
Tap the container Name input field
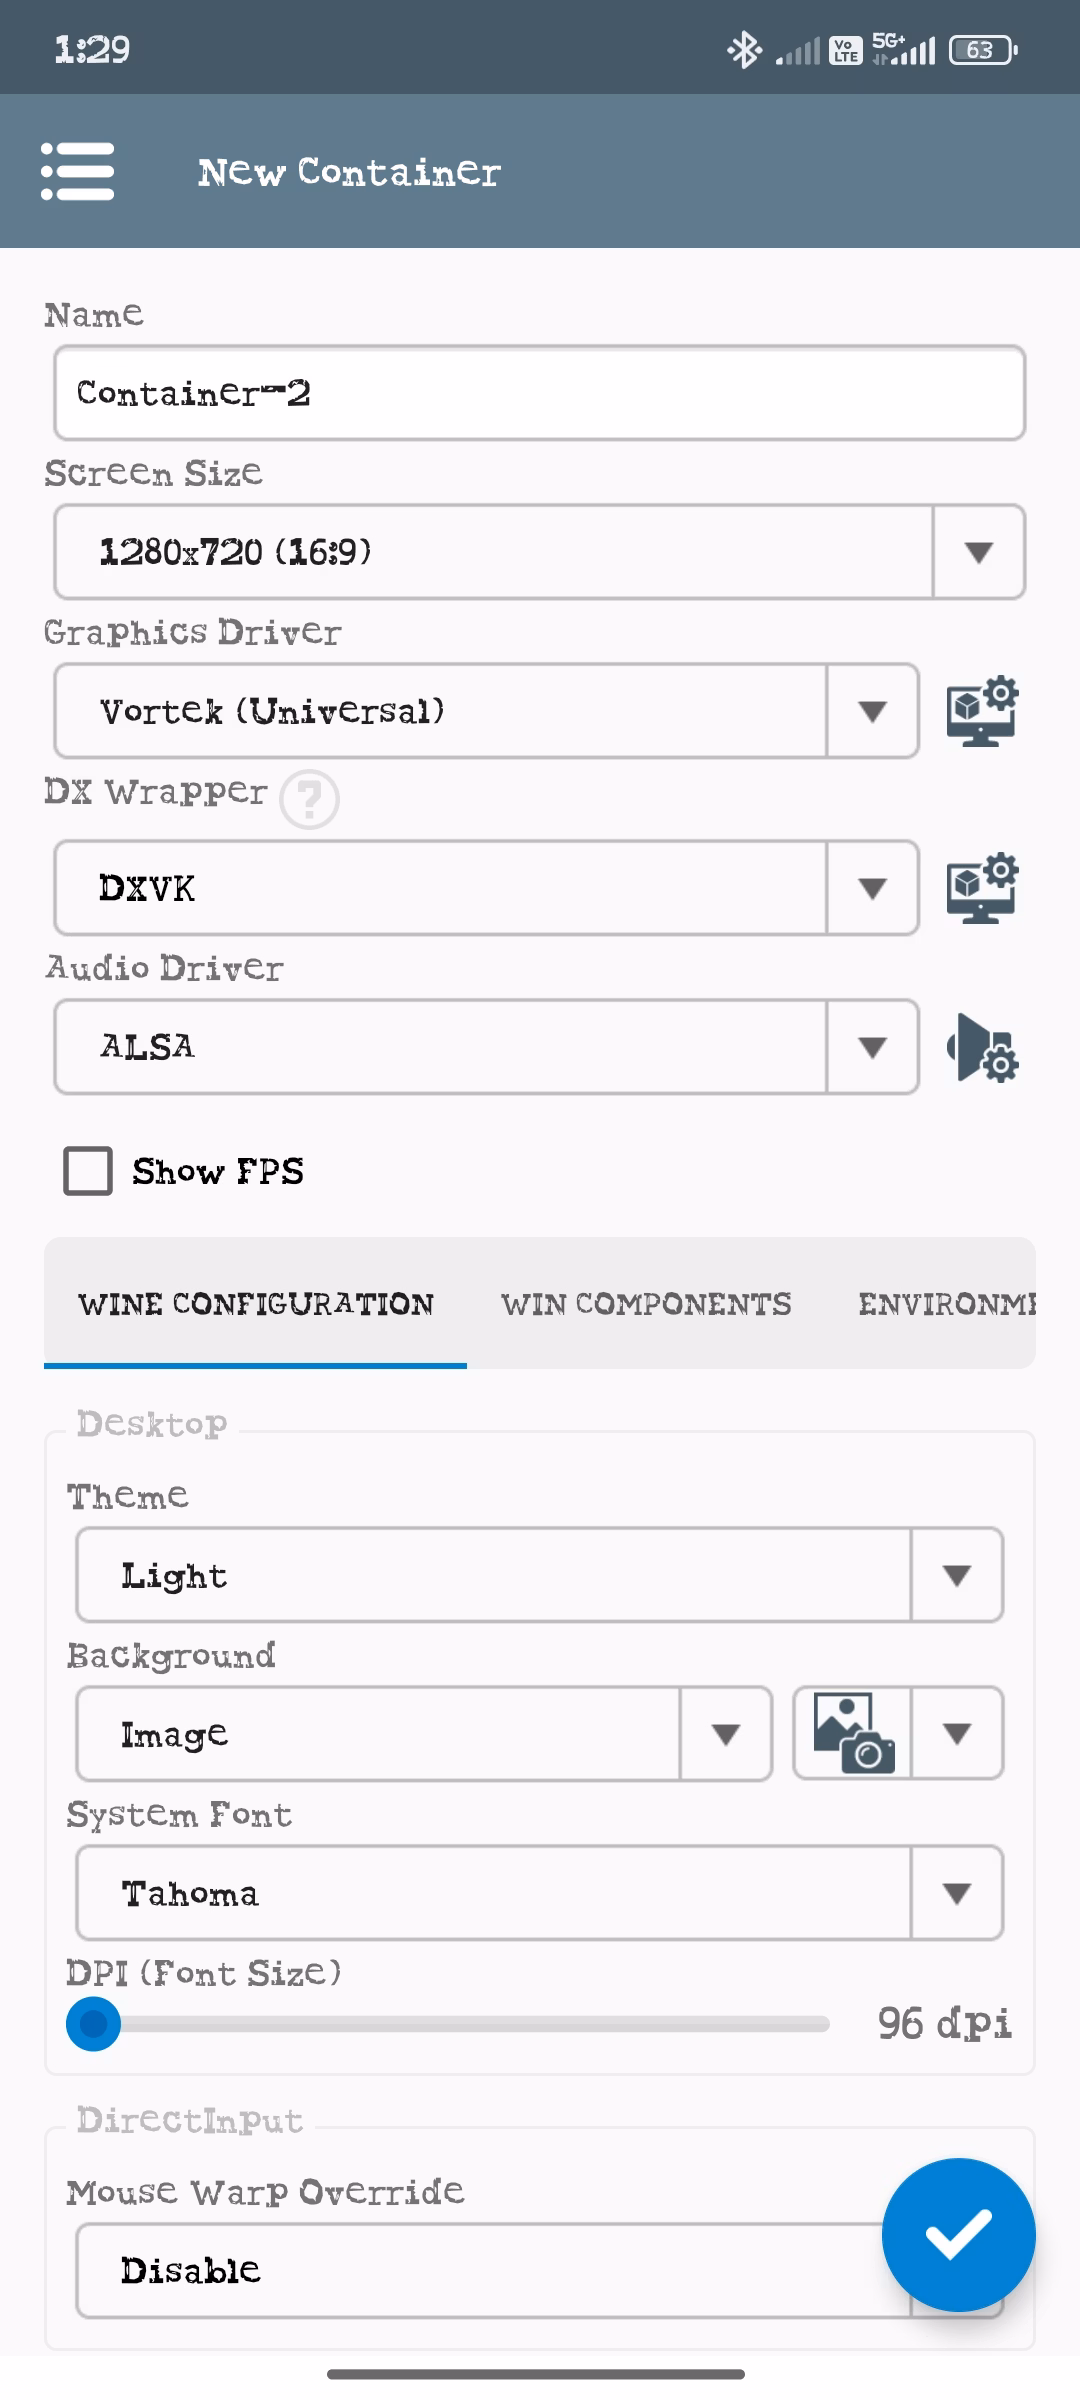539,393
